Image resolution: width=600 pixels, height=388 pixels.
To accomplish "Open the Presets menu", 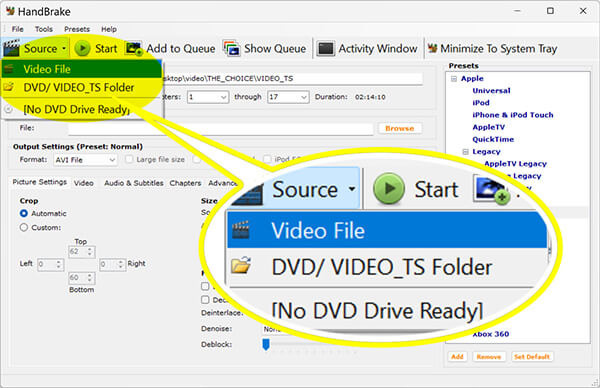I will [x=77, y=29].
